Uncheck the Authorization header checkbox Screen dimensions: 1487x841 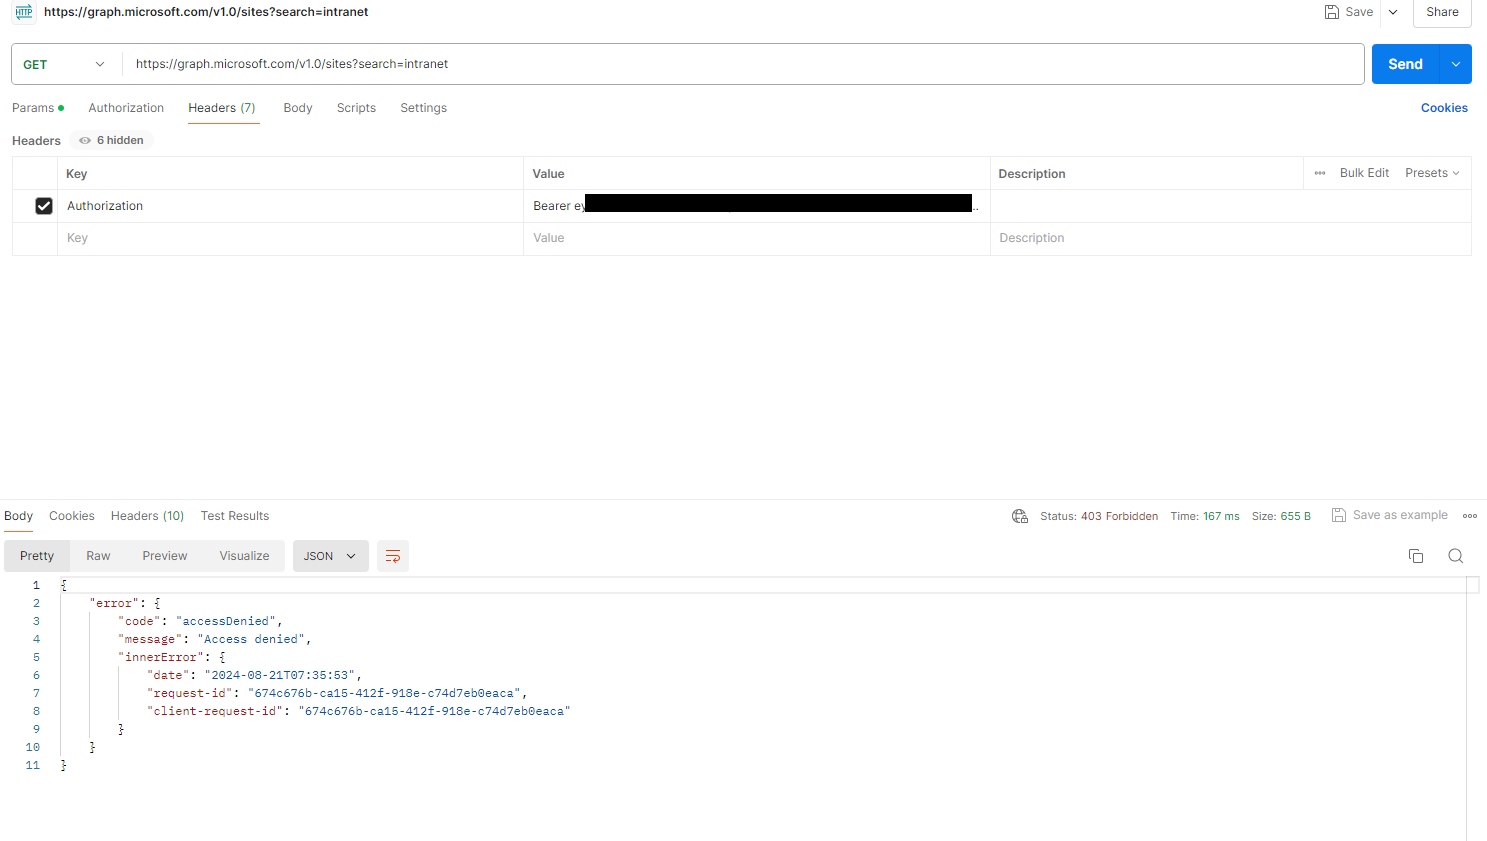44,205
